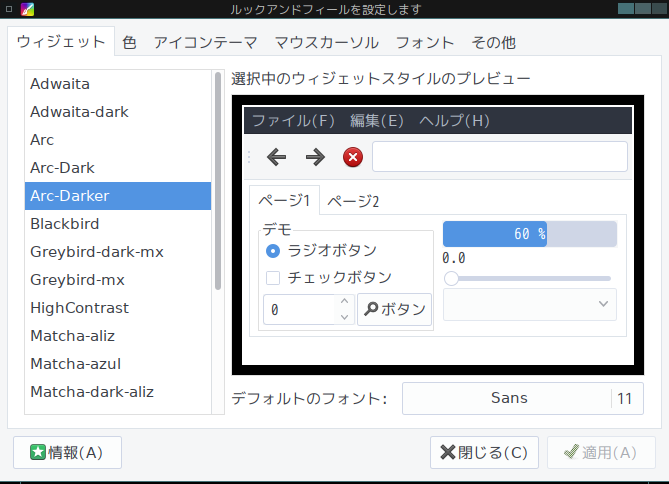Select ページ2 tab in preview

(x=353, y=201)
